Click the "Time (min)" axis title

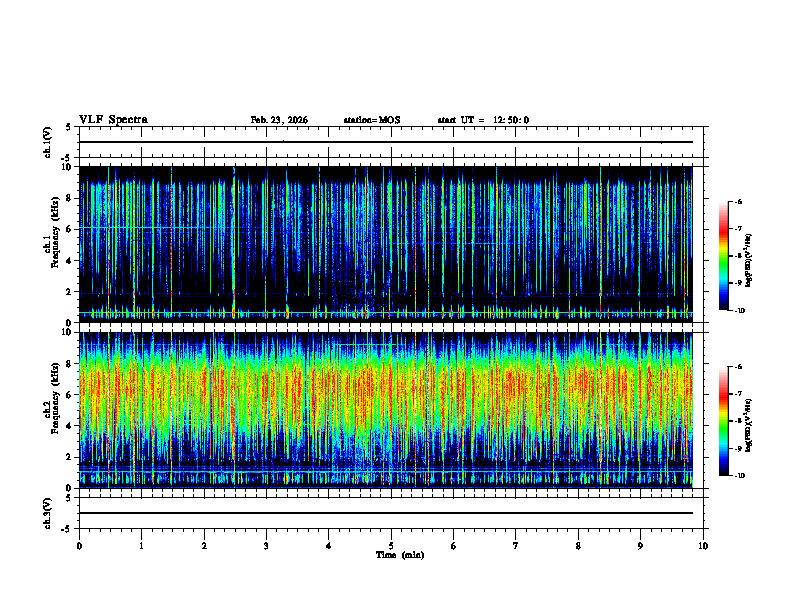point(400,555)
